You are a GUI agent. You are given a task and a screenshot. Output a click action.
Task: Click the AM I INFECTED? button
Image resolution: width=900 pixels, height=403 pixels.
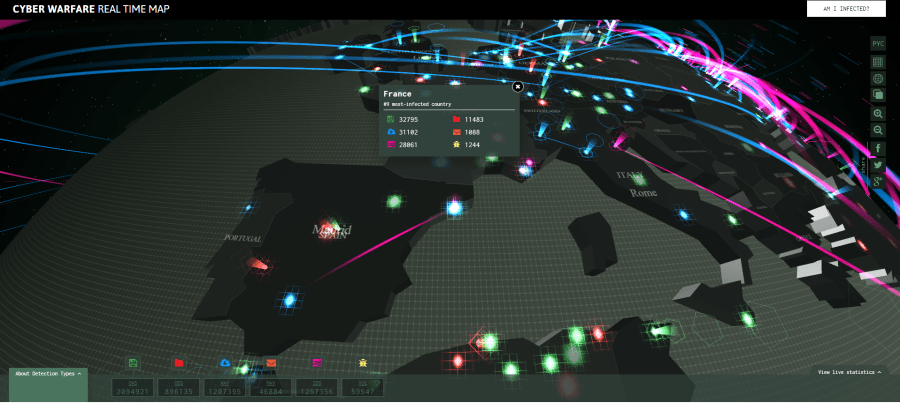pyautogui.click(x=845, y=9)
